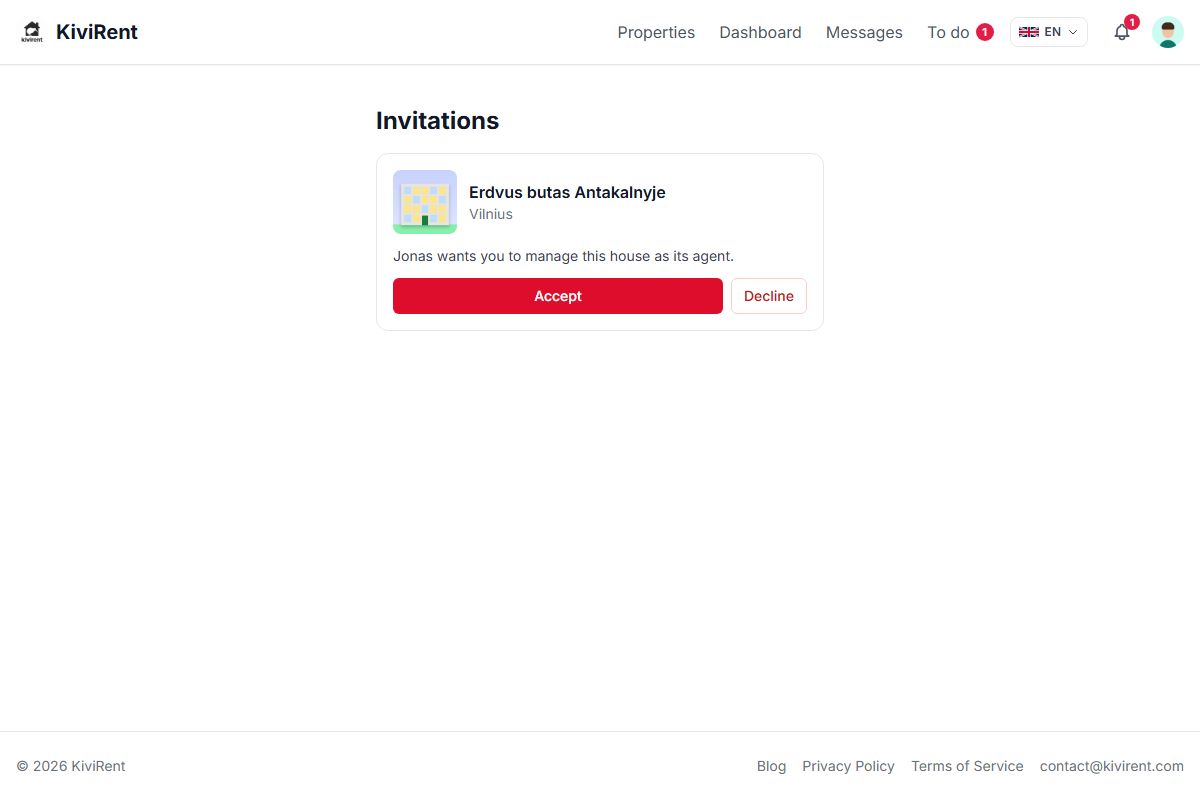Click the contact@kivirent.com email link
1200x800 pixels.
pyautogui.click(x=1112, y=766)
